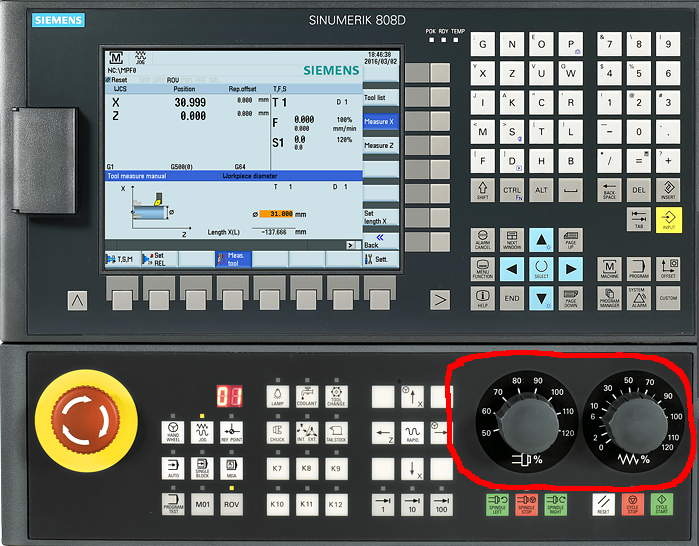Select the T,S,M softkey on screen
The height and width of the screenshot is (546, 699).
122,259
